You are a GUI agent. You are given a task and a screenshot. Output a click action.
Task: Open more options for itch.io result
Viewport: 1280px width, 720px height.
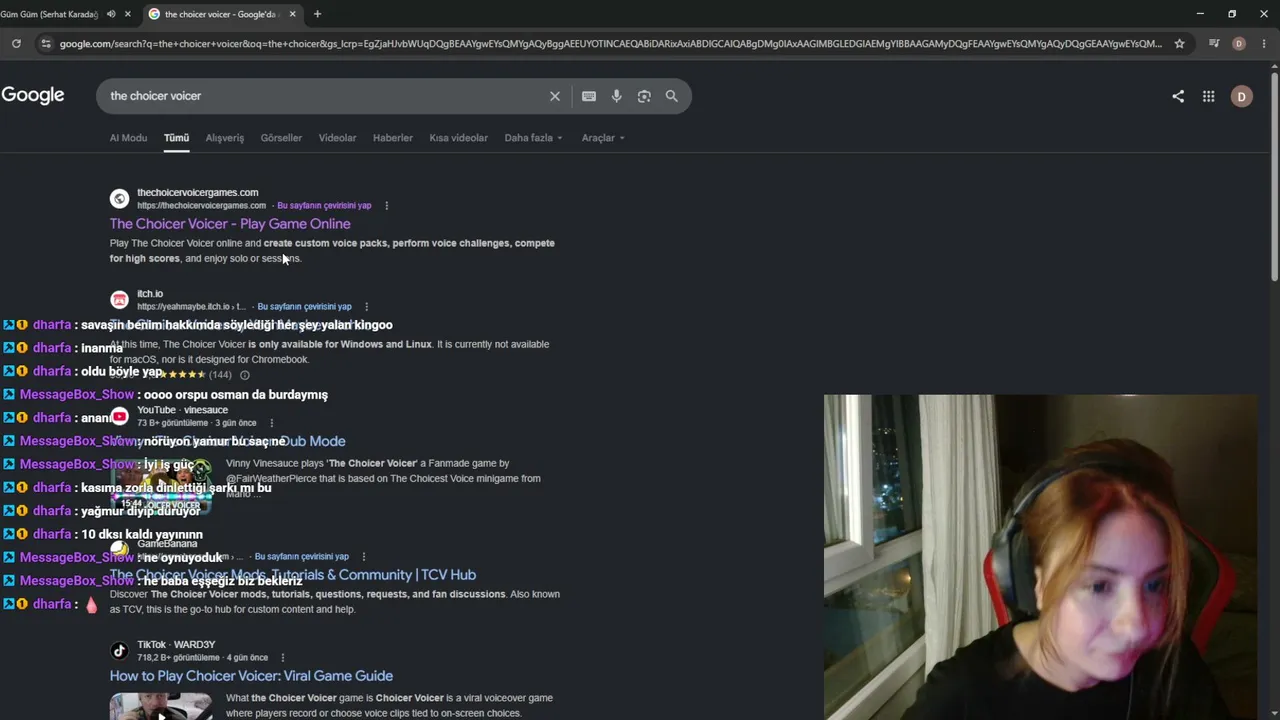click(366, 307)
